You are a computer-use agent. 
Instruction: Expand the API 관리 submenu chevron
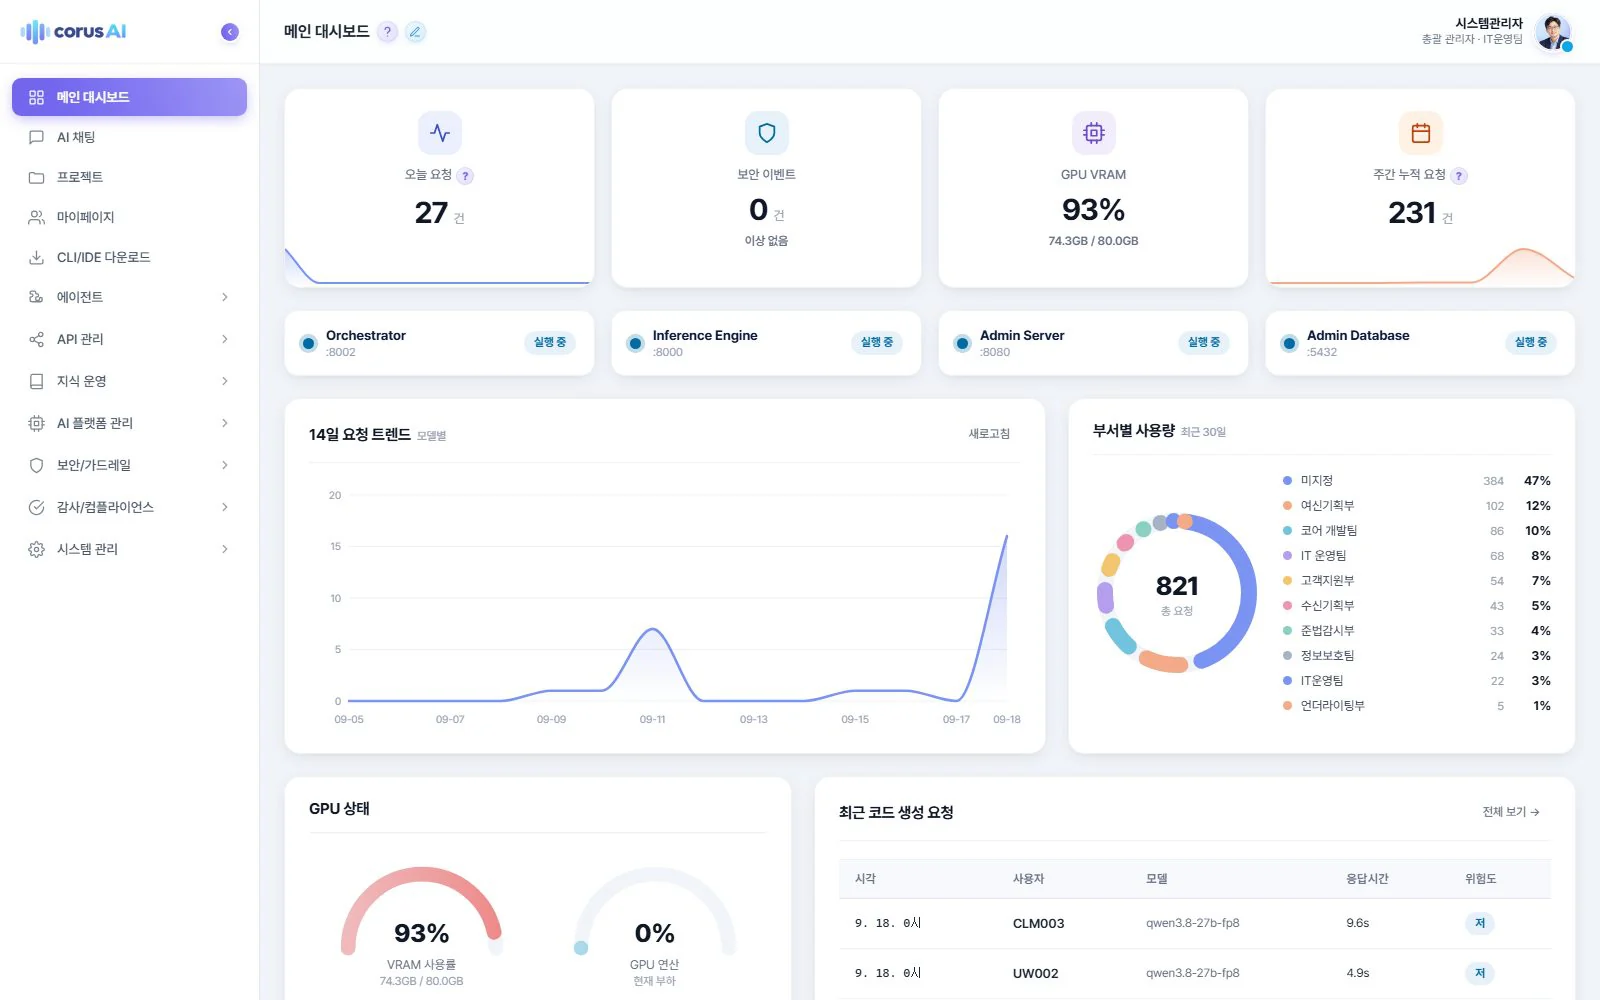click(225, 339)
